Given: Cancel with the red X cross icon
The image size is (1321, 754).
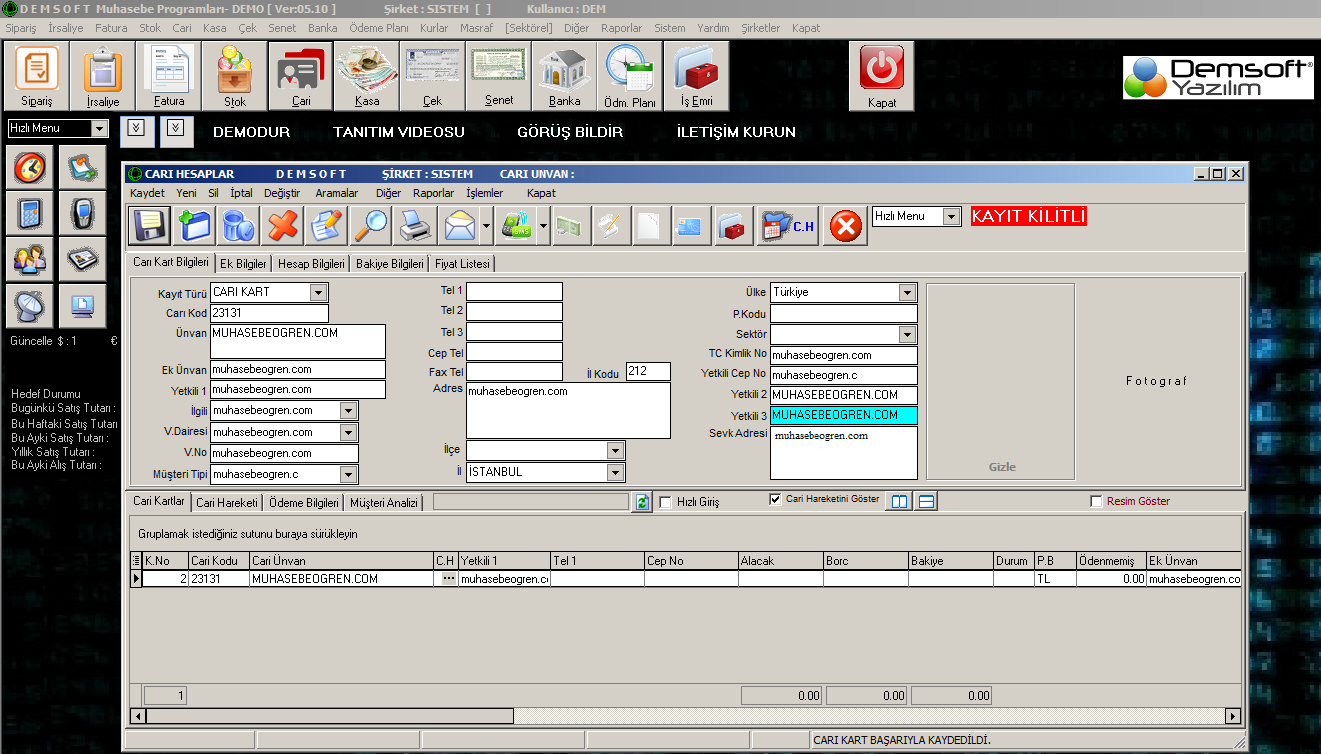Looking at the screenshot, I should pos(282,226).
